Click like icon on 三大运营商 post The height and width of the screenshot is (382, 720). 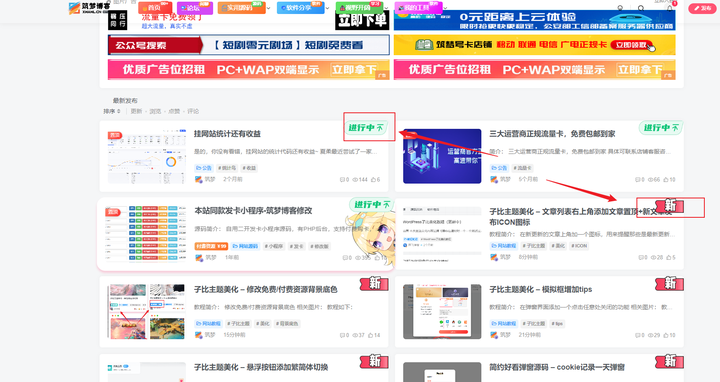tap(666, 180)
